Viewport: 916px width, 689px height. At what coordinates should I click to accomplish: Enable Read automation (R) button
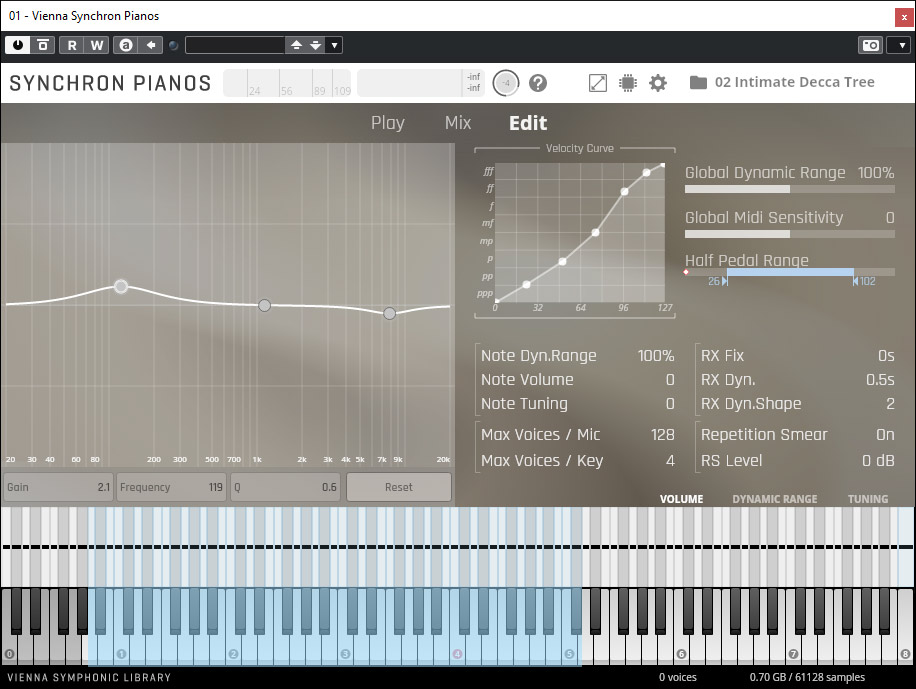(72, 45)
